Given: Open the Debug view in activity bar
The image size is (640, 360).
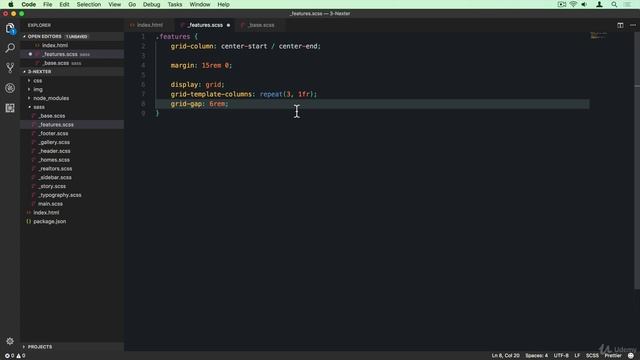Looking at the screenshot, I should tap(10, 88).
